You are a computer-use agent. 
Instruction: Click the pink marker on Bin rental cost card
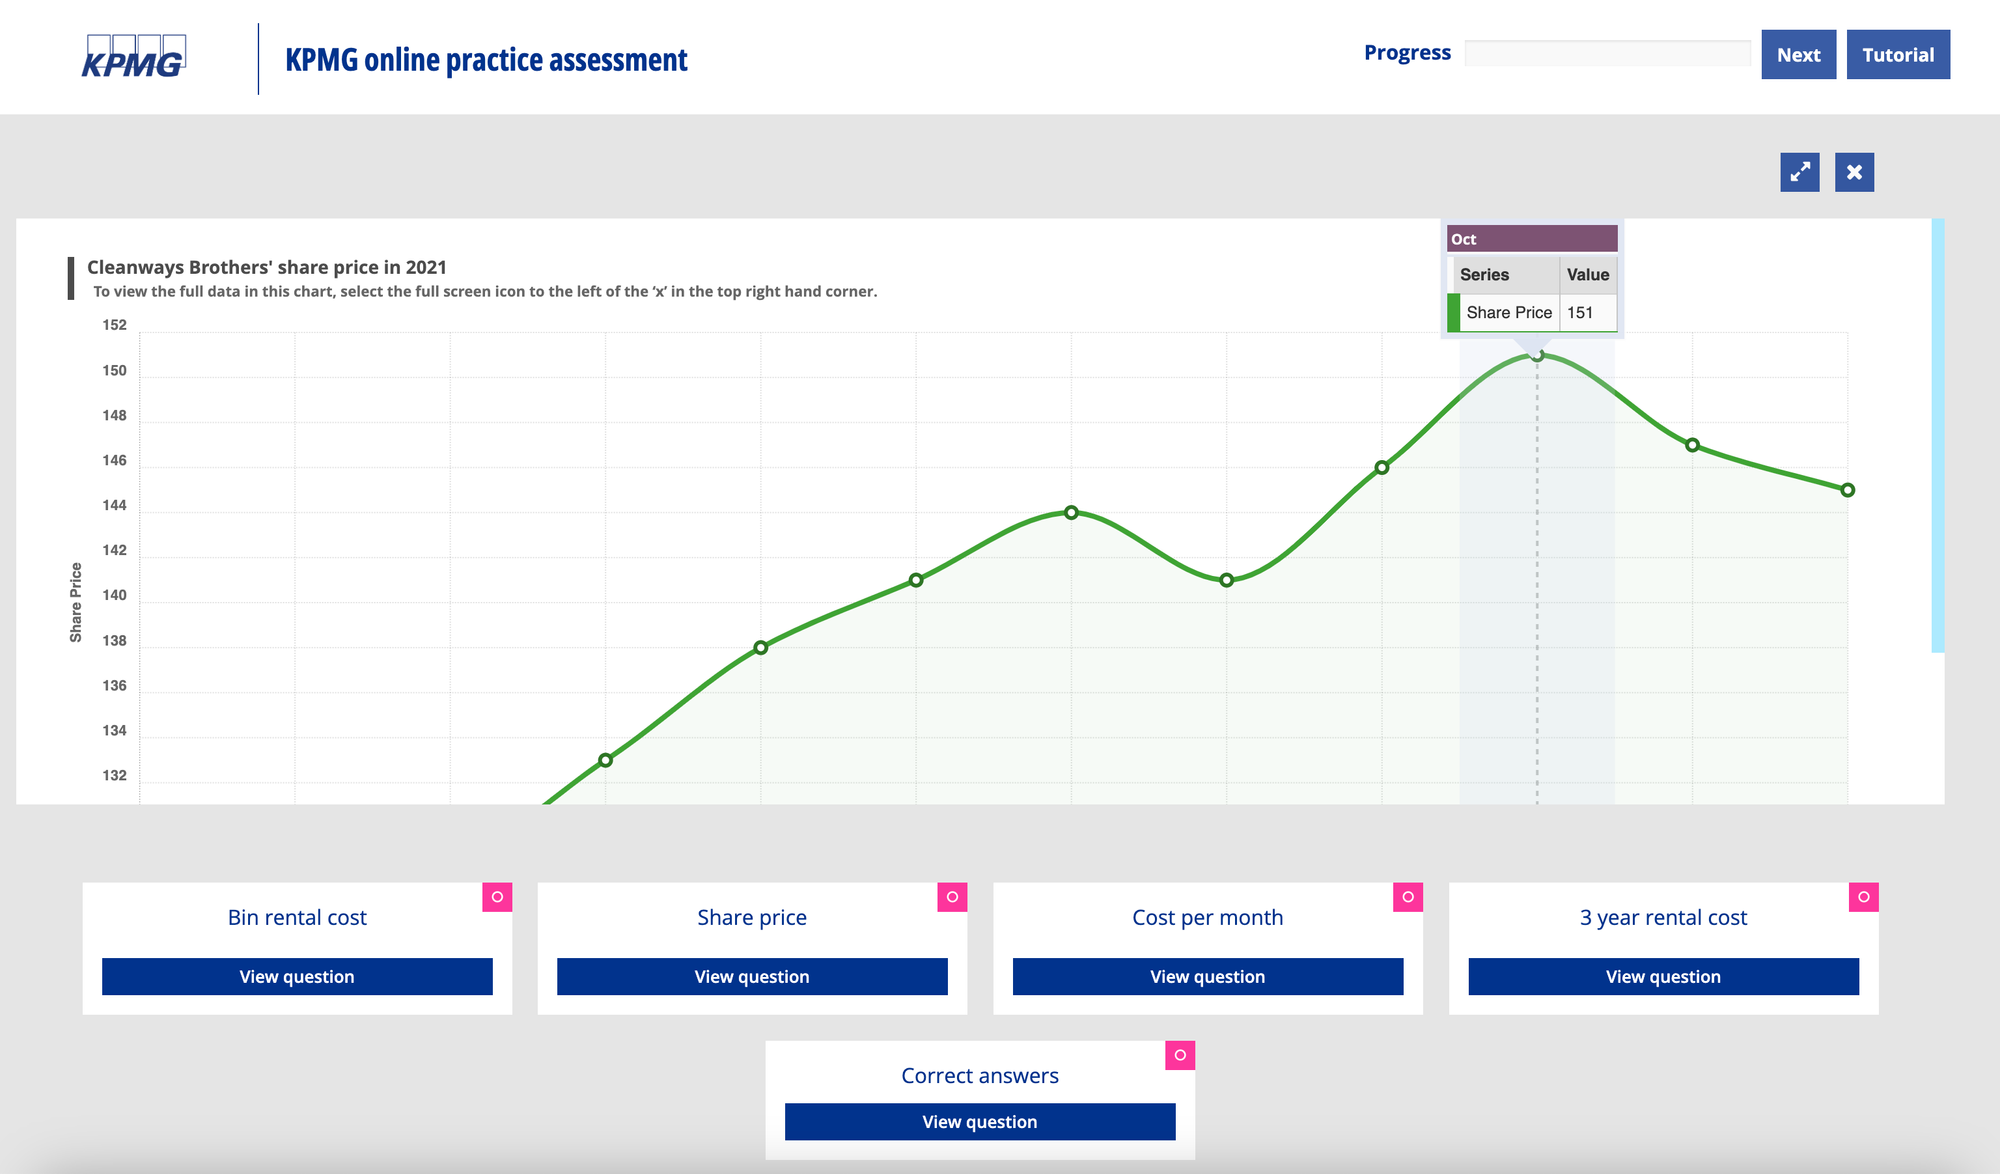click(x=497, y=897)
